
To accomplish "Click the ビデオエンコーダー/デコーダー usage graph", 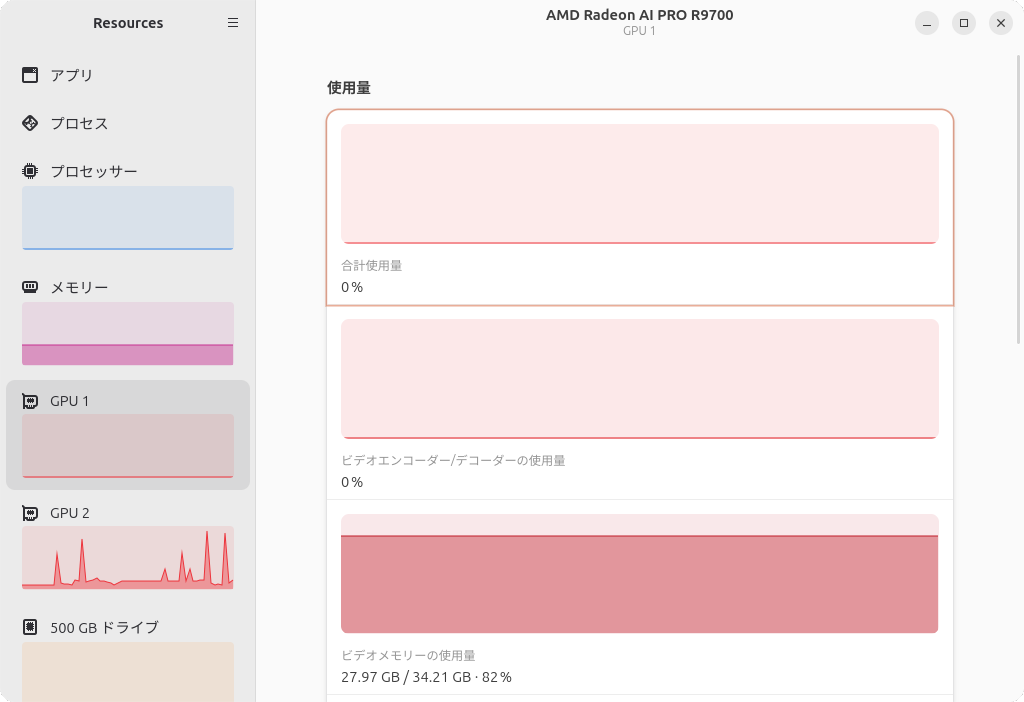I will [x=639, y=379].
